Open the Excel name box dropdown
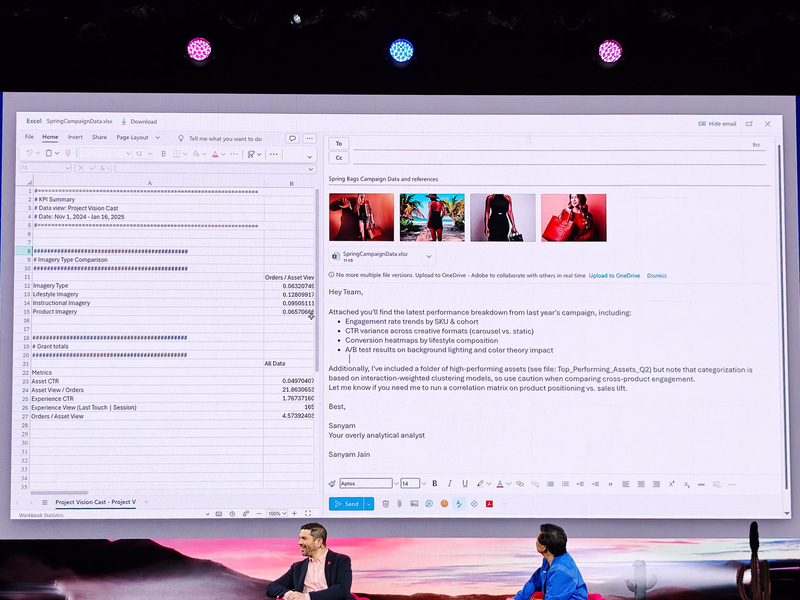Image resolution: width=800 pixels, height=600 pixels. pos(67,168)
